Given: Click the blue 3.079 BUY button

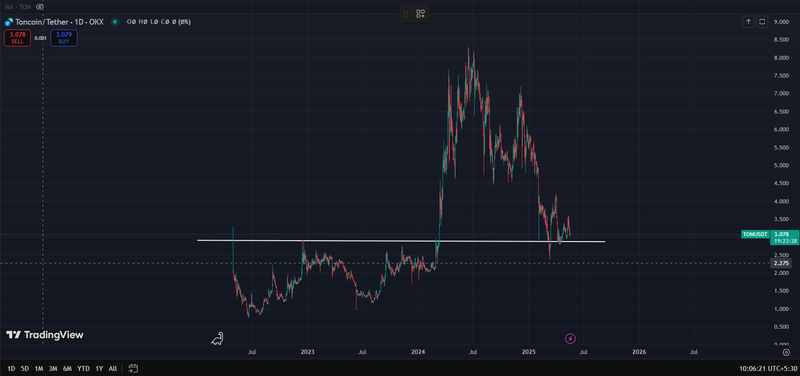Looking at the screenshot, I should 64,38.
